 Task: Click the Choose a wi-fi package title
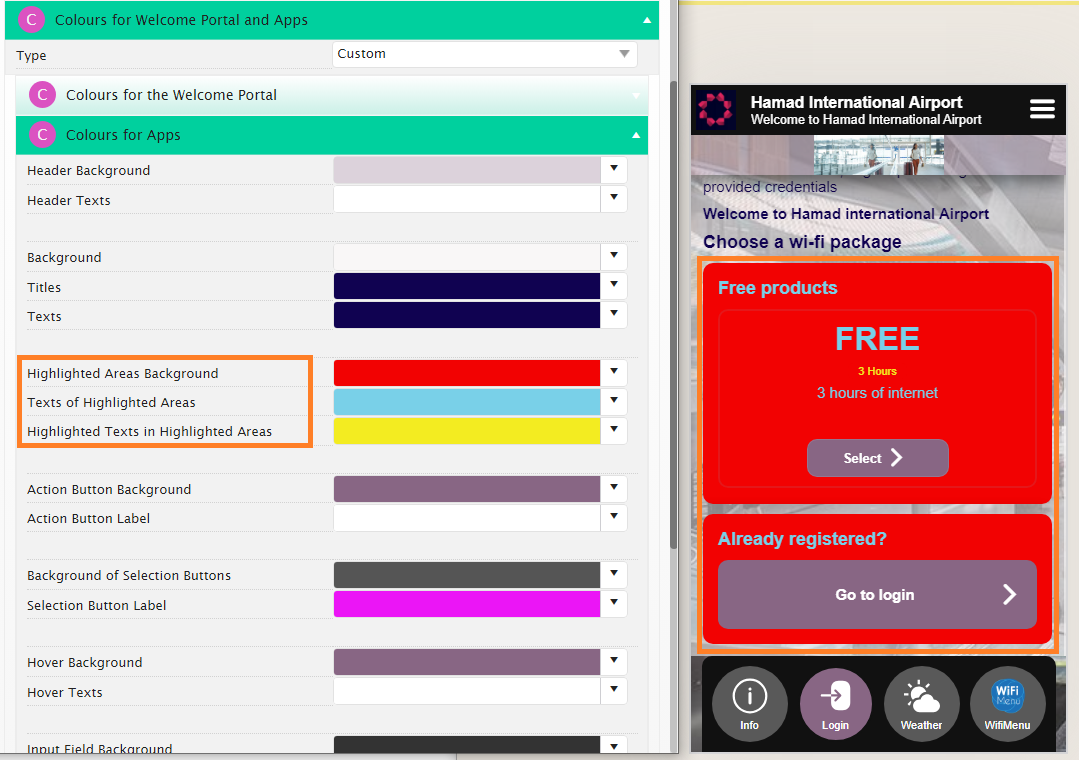pyautogui.click(x=802, y=242)
